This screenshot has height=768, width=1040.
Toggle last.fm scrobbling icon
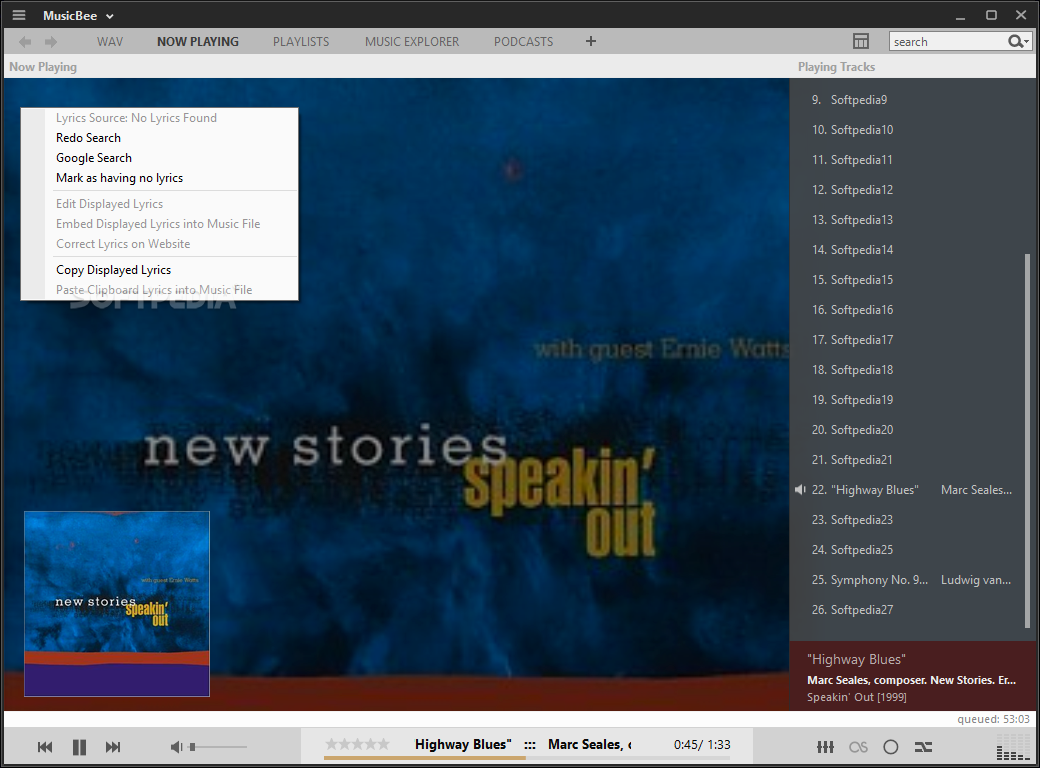point(858,747)
